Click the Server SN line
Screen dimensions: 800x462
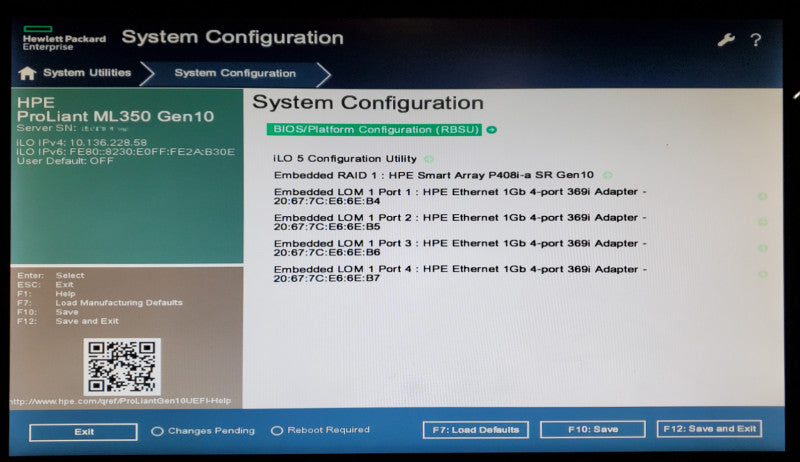coord(72,128)
